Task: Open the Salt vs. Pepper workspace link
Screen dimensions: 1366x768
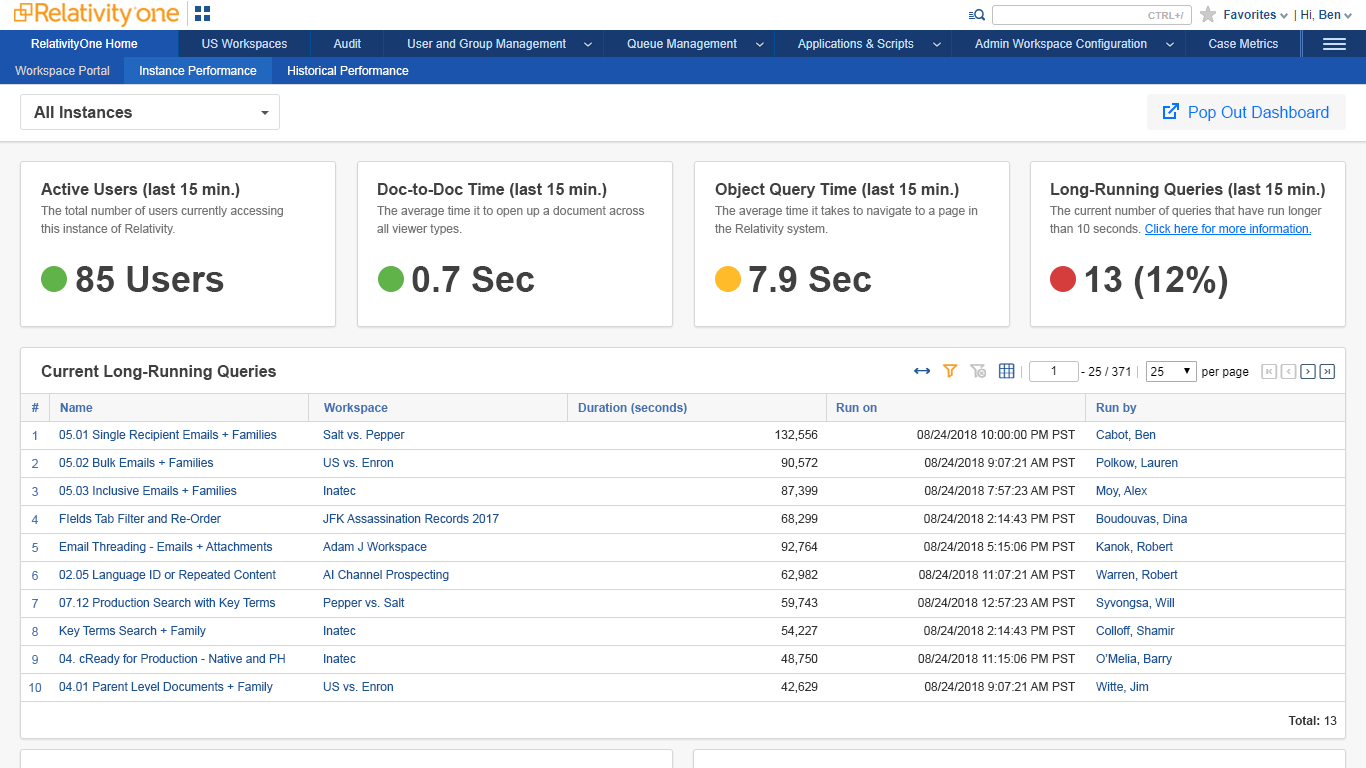Action: [364, 435]
